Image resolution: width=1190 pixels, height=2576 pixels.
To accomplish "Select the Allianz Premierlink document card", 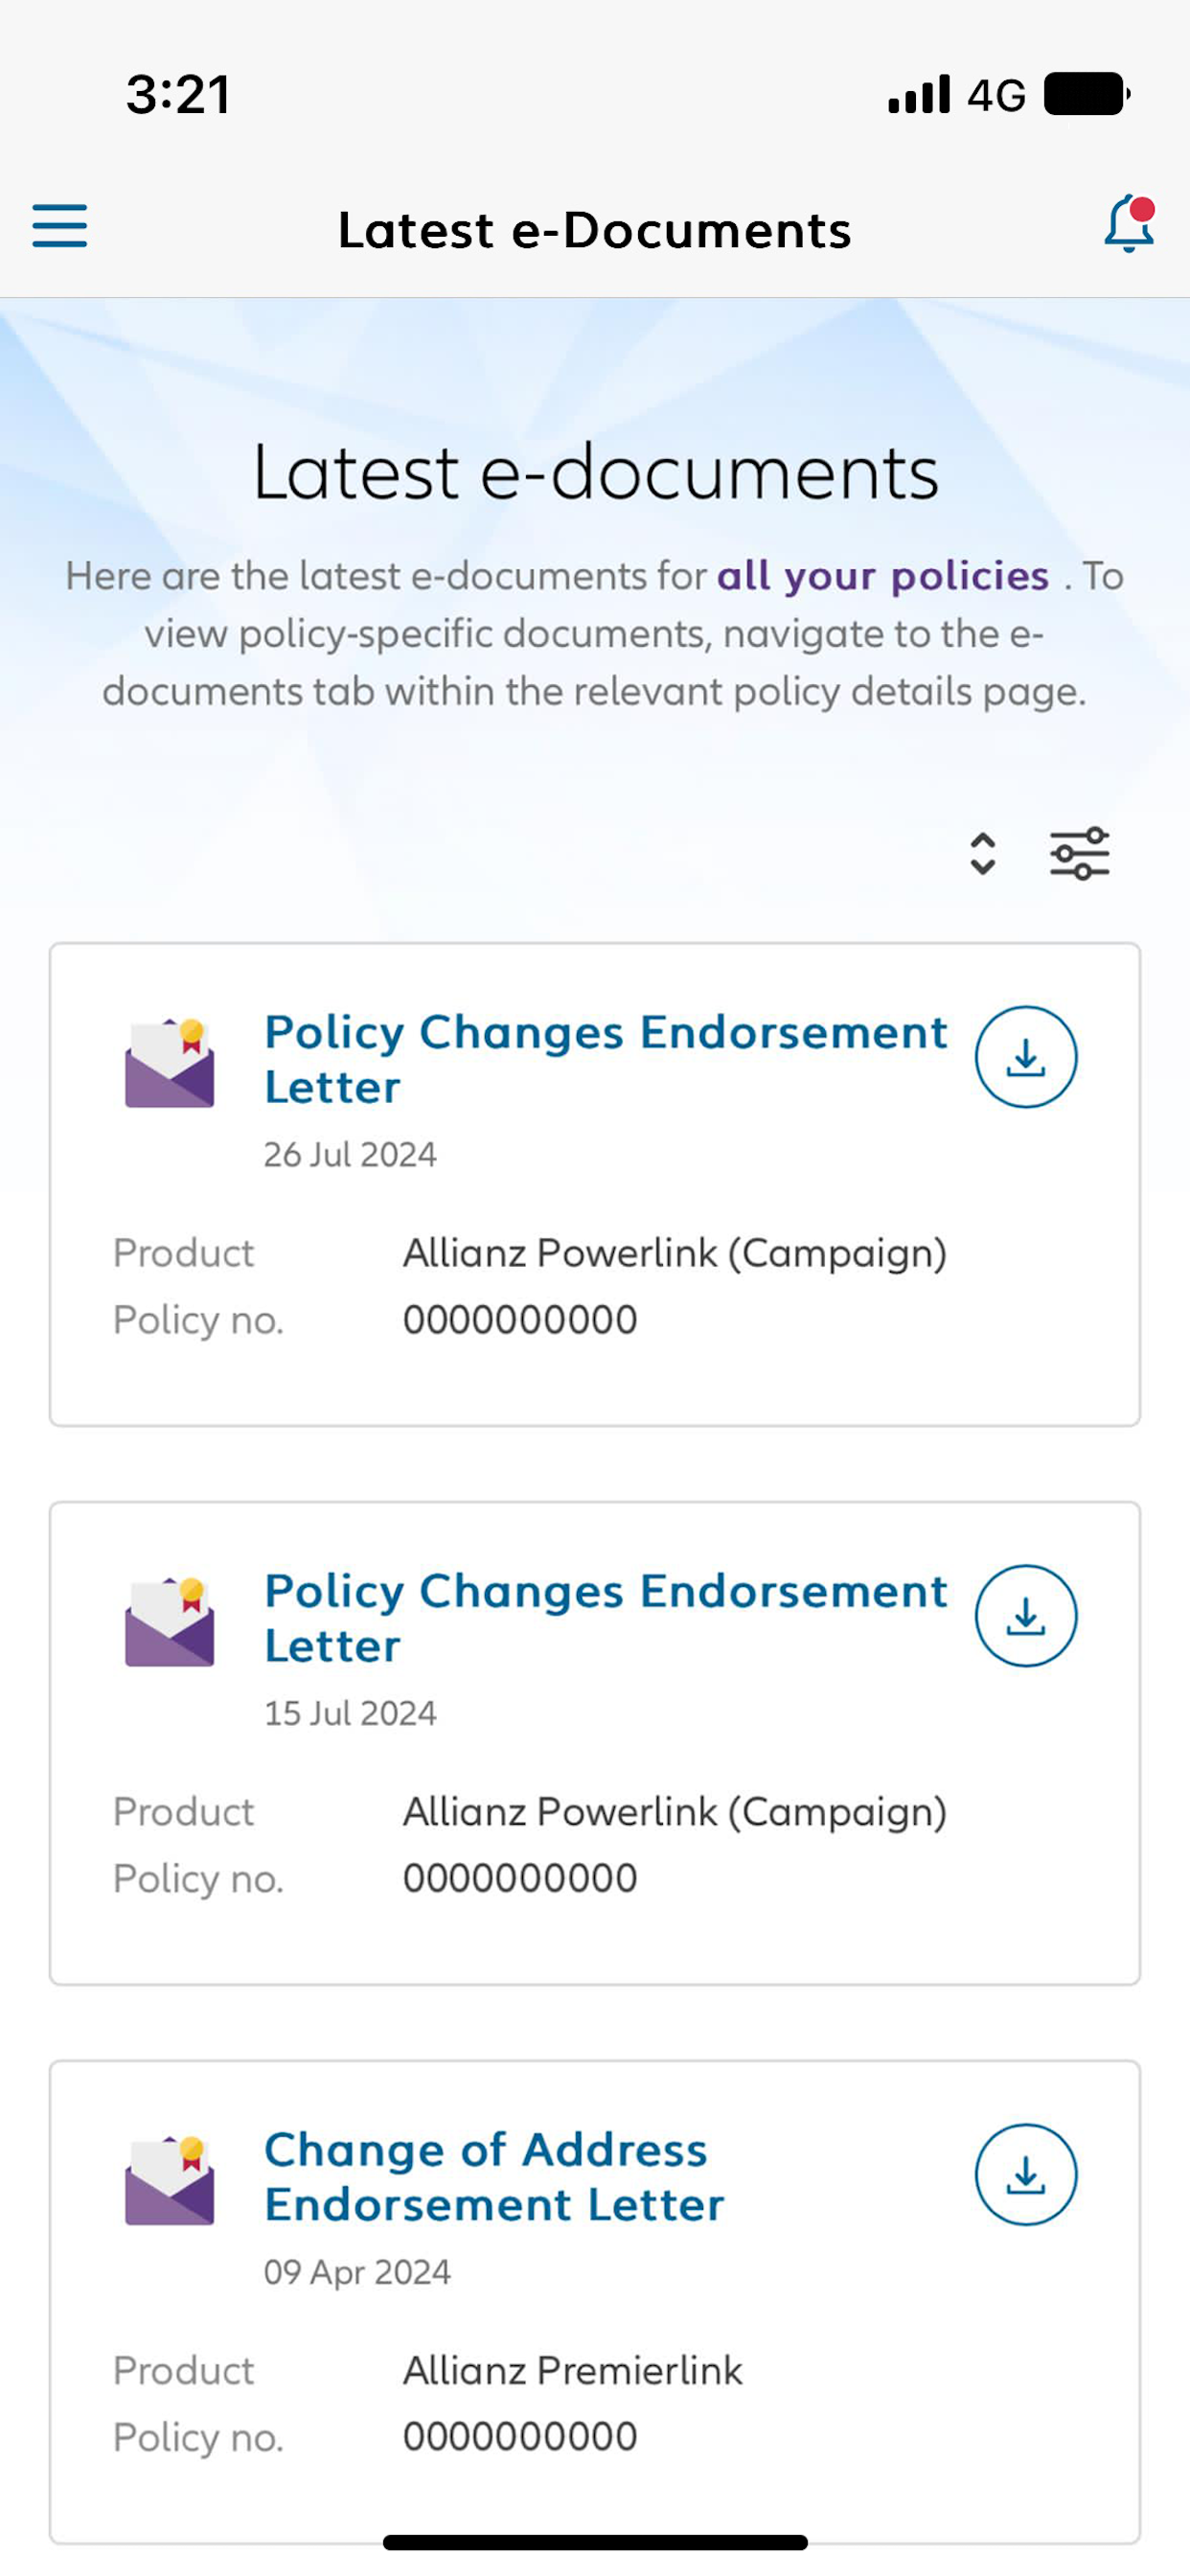I will pyautogui.click(x=595, y=2302).
